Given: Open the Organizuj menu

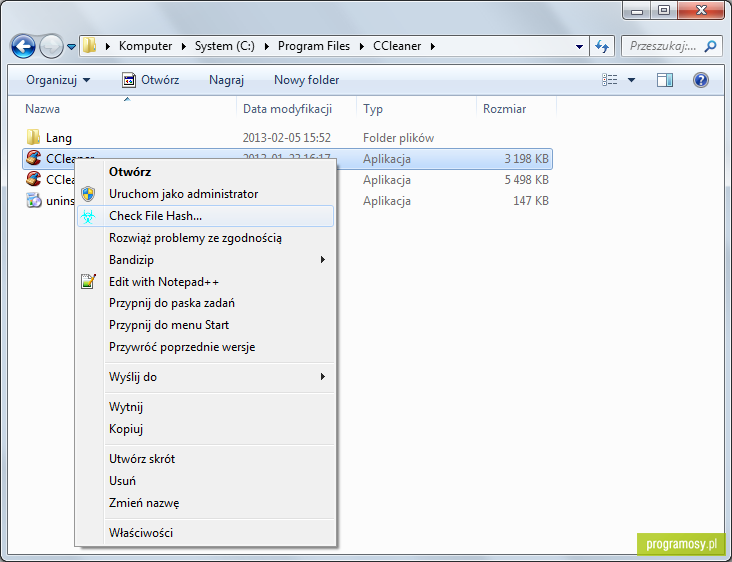Looking at the screenshot, I should click(58, 80).
